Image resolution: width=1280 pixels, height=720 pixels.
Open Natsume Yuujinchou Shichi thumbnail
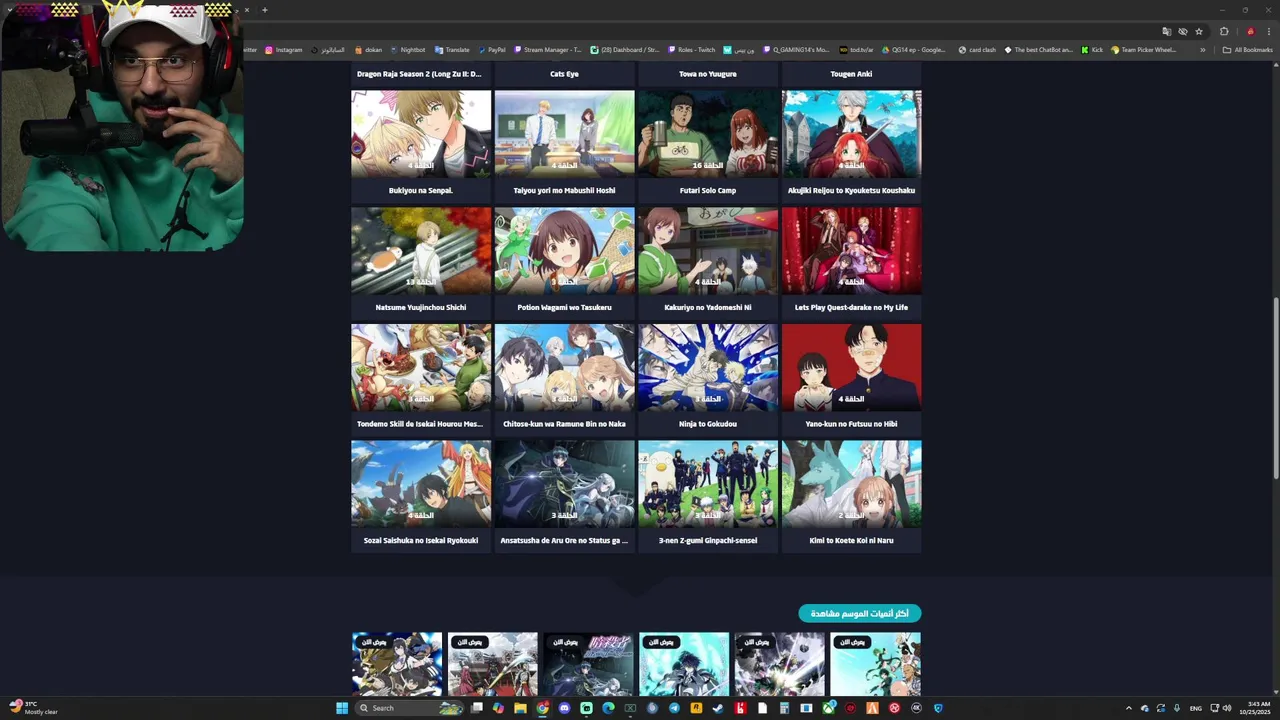(x=421, y=251)
